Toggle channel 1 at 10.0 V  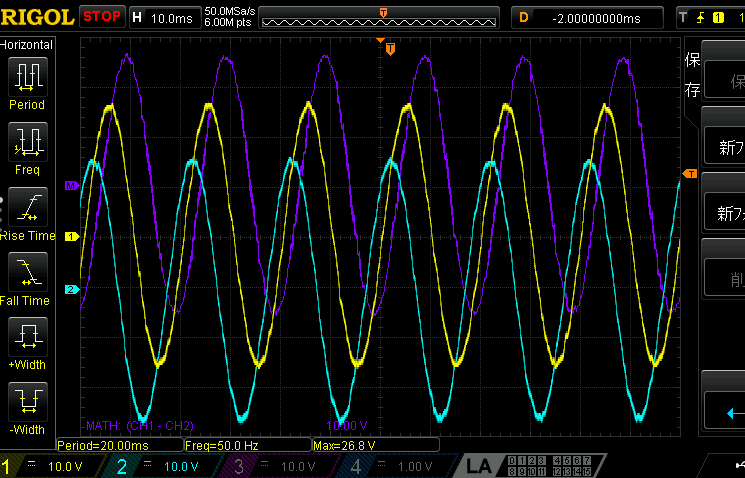pos(47,466)
